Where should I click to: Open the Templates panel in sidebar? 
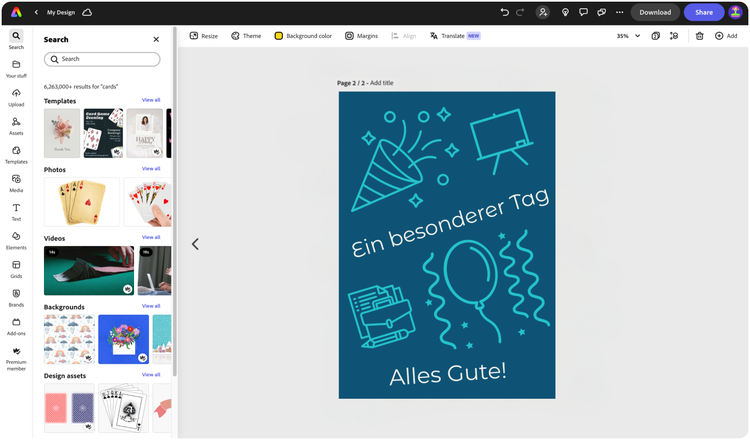(x=16, y=155)
